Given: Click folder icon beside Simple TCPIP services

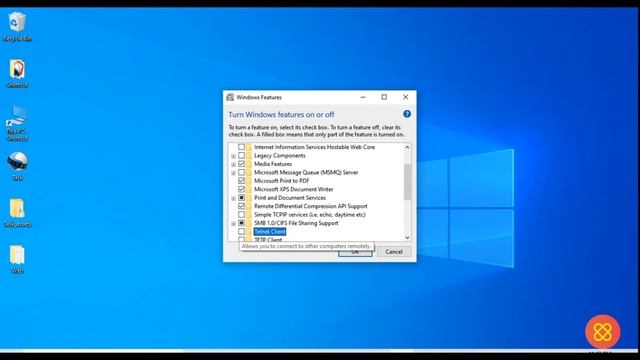Looking at the screenshot, I should (249, 215).
